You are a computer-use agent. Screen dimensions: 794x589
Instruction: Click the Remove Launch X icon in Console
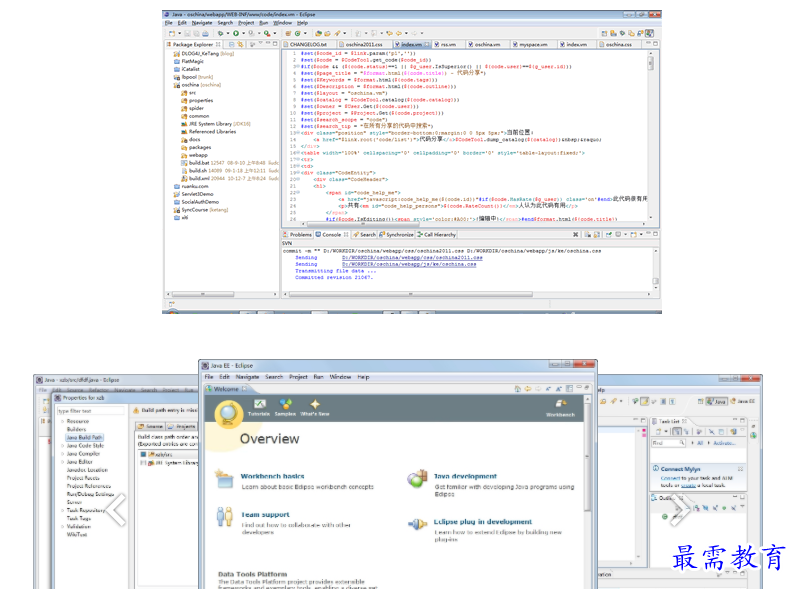coord(575,234)
